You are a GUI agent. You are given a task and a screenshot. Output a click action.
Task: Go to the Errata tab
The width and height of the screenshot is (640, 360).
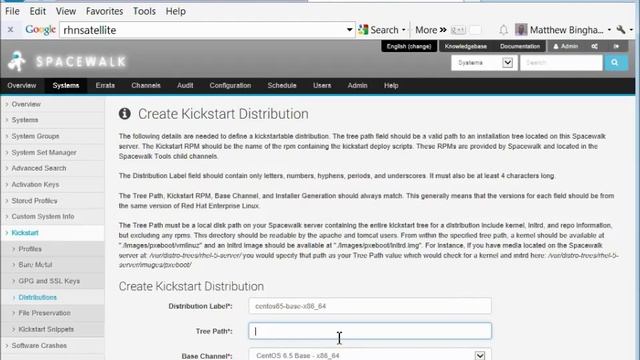(105, 85)
